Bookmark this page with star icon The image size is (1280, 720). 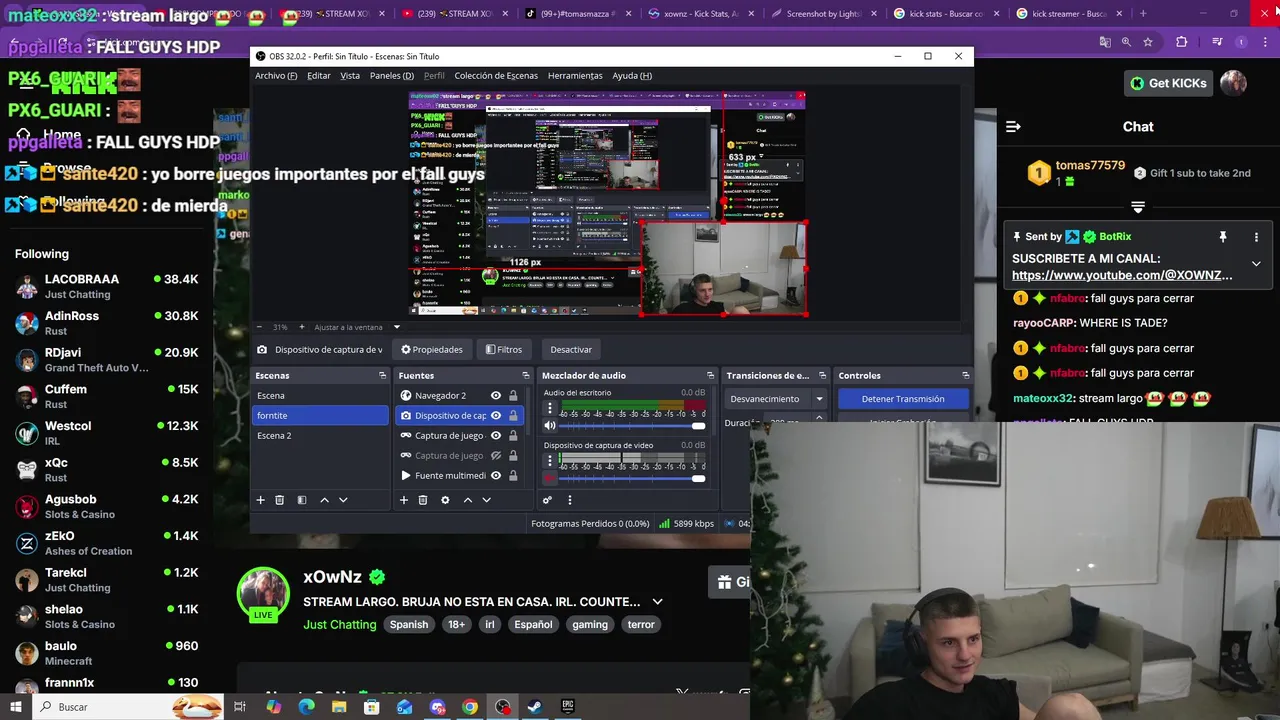tap(1148, 42)
